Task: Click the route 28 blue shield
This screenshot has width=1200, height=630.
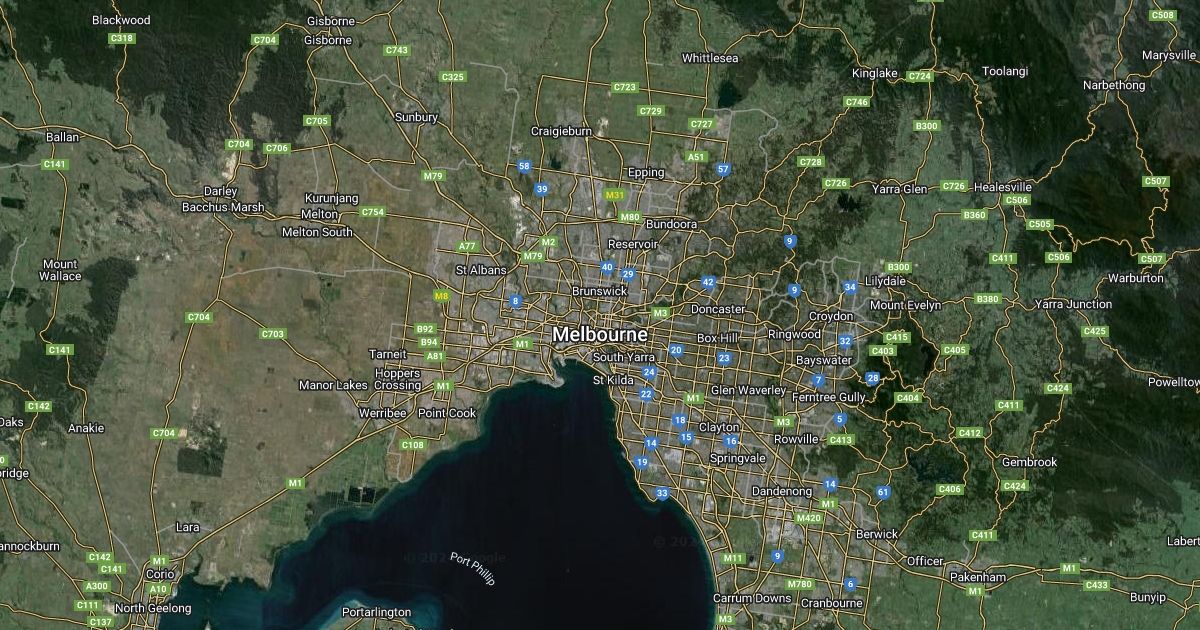Action: click(873, 378)
